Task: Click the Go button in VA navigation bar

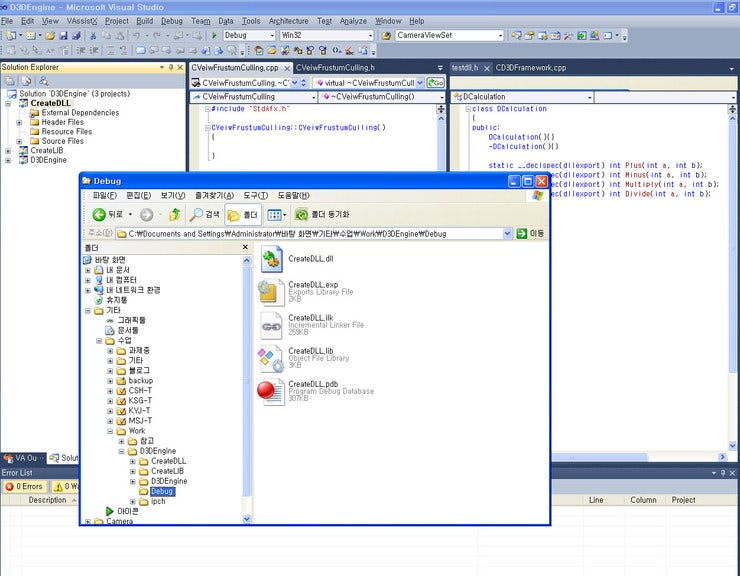Action: click(435, 83)
